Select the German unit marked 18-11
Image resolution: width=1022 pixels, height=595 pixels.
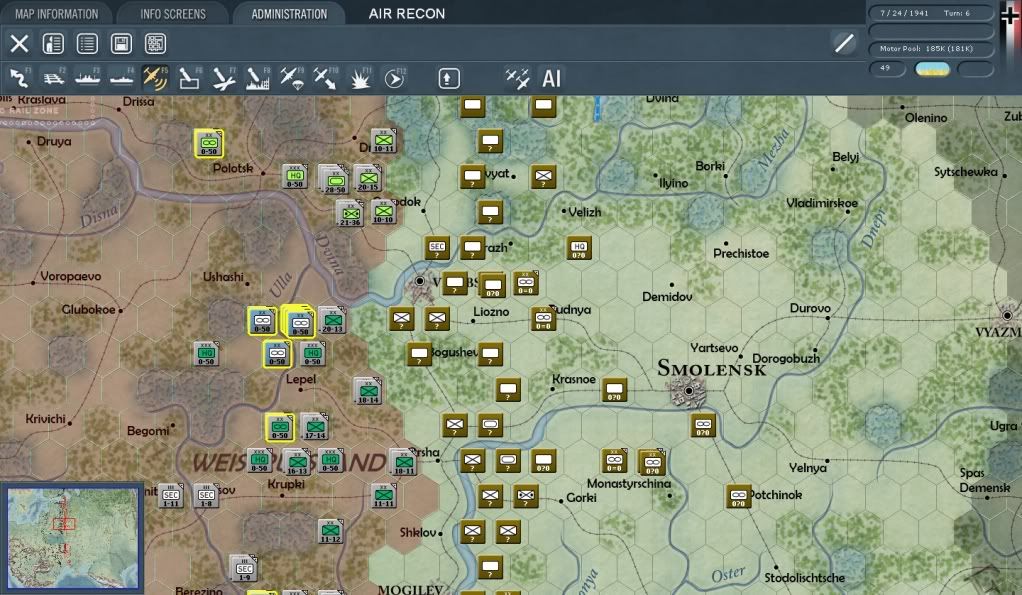pyautogui.click(x=403, y=462)
